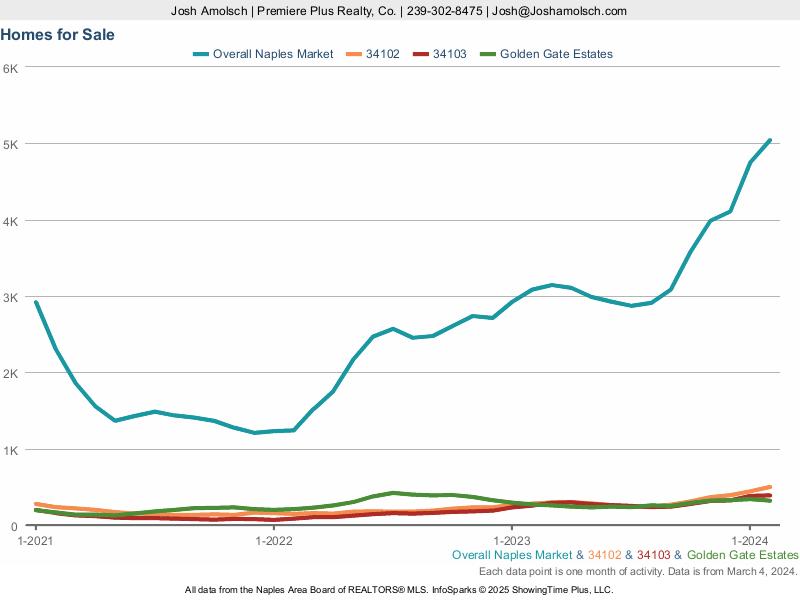Click the 1K y-axis label
This screenshot has width=800, height=600.
point(10,451)
